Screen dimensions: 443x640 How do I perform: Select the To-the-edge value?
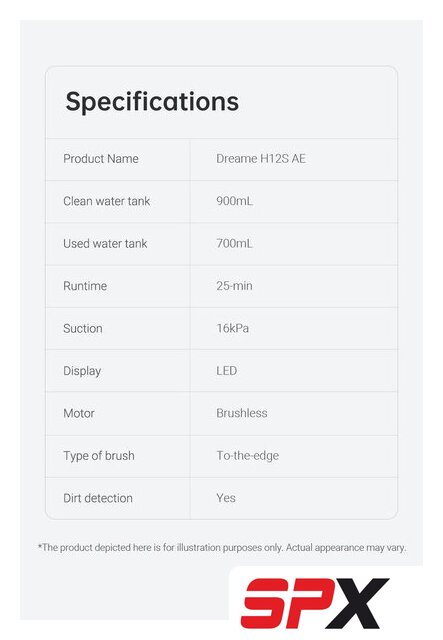247,456
